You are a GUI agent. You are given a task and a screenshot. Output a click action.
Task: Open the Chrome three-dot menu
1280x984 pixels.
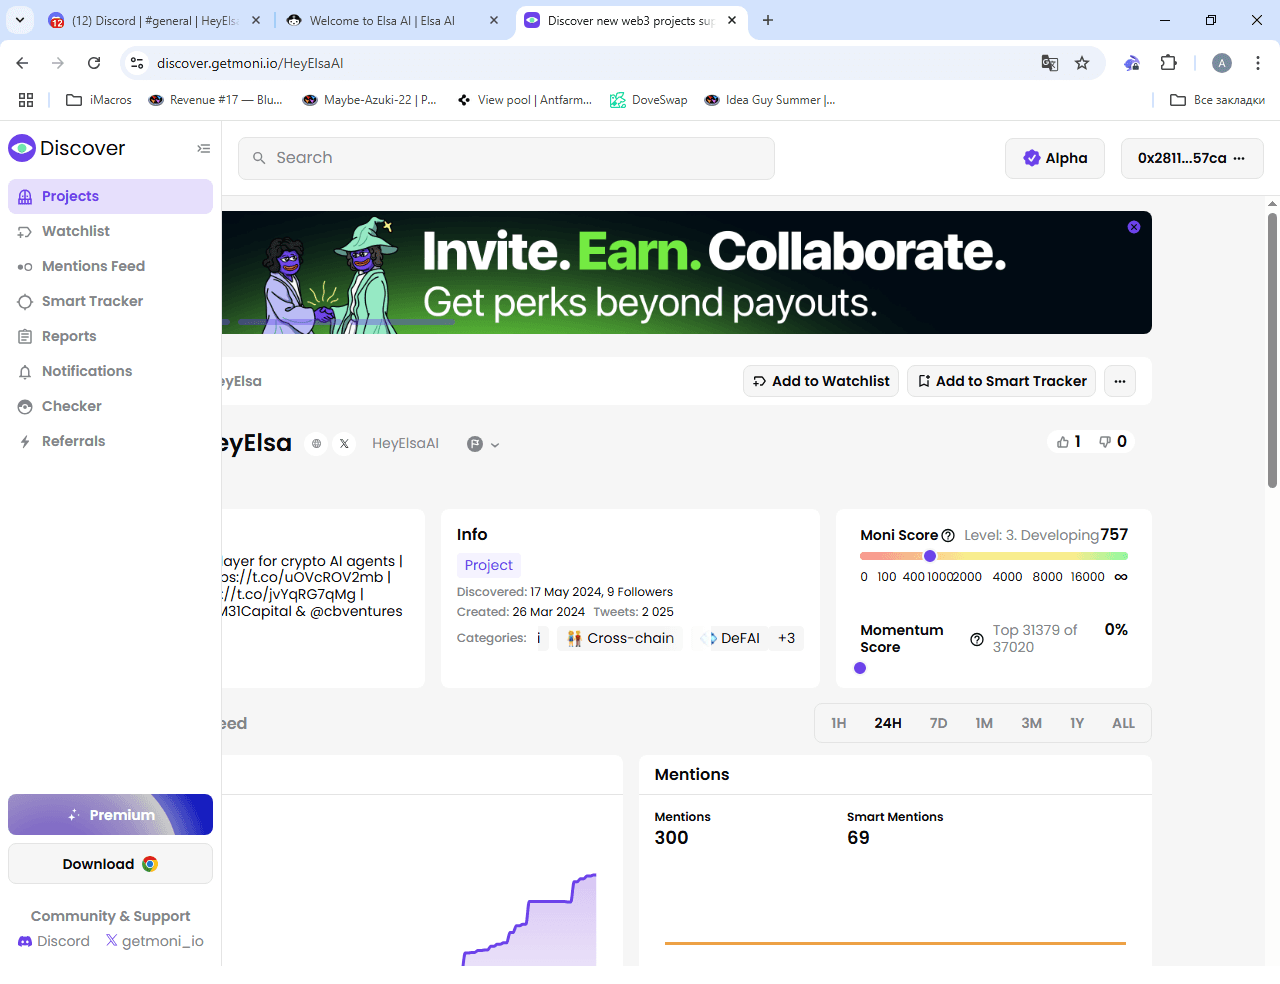point(1258,63)
